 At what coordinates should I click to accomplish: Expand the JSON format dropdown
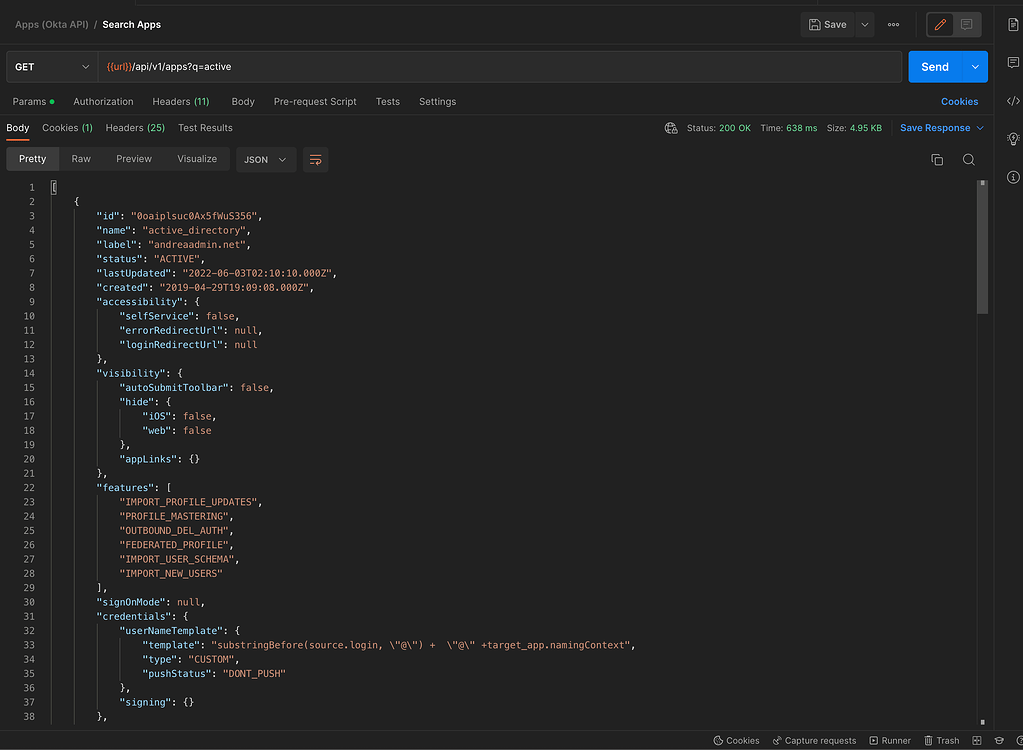266,160
